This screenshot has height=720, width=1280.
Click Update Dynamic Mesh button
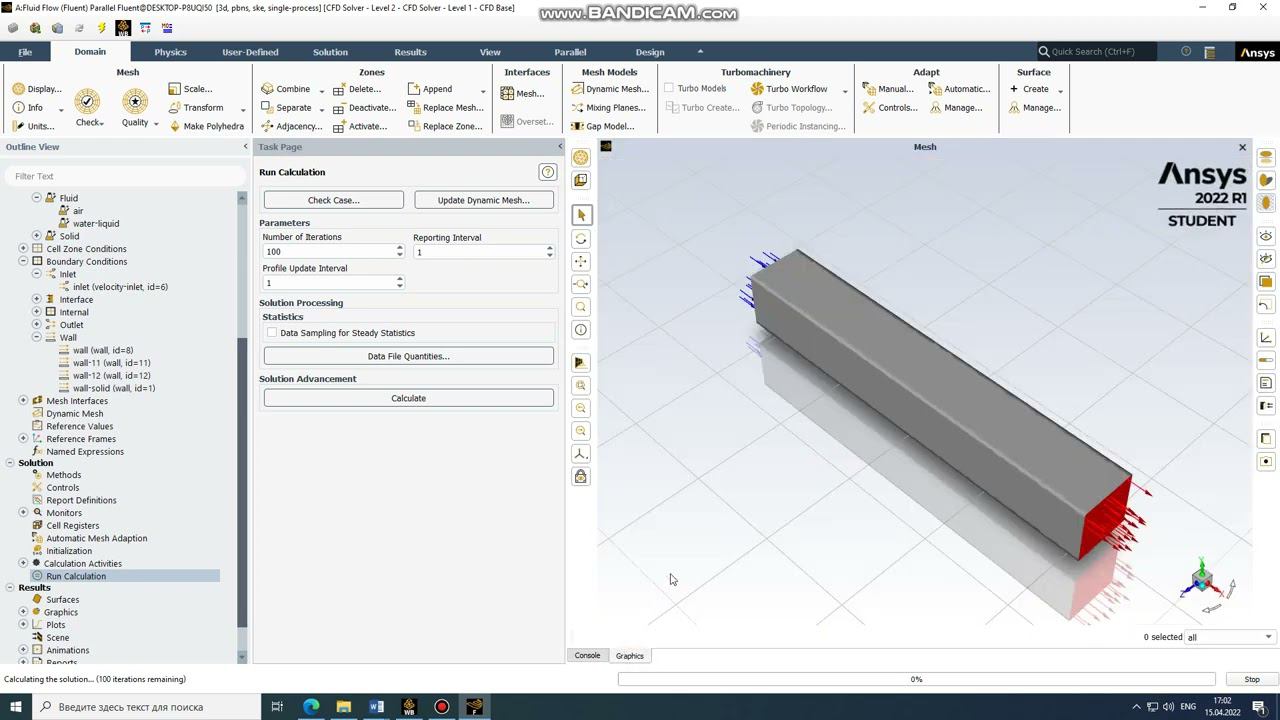click(484, 200)
